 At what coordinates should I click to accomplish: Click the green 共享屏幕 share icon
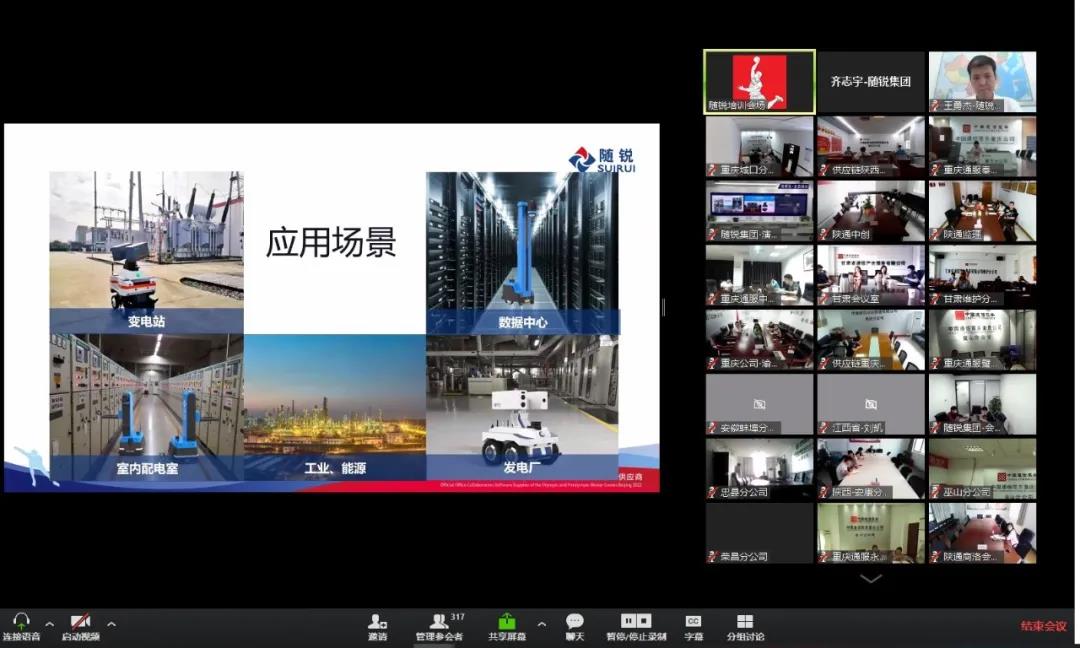click(x=506, y=621)
